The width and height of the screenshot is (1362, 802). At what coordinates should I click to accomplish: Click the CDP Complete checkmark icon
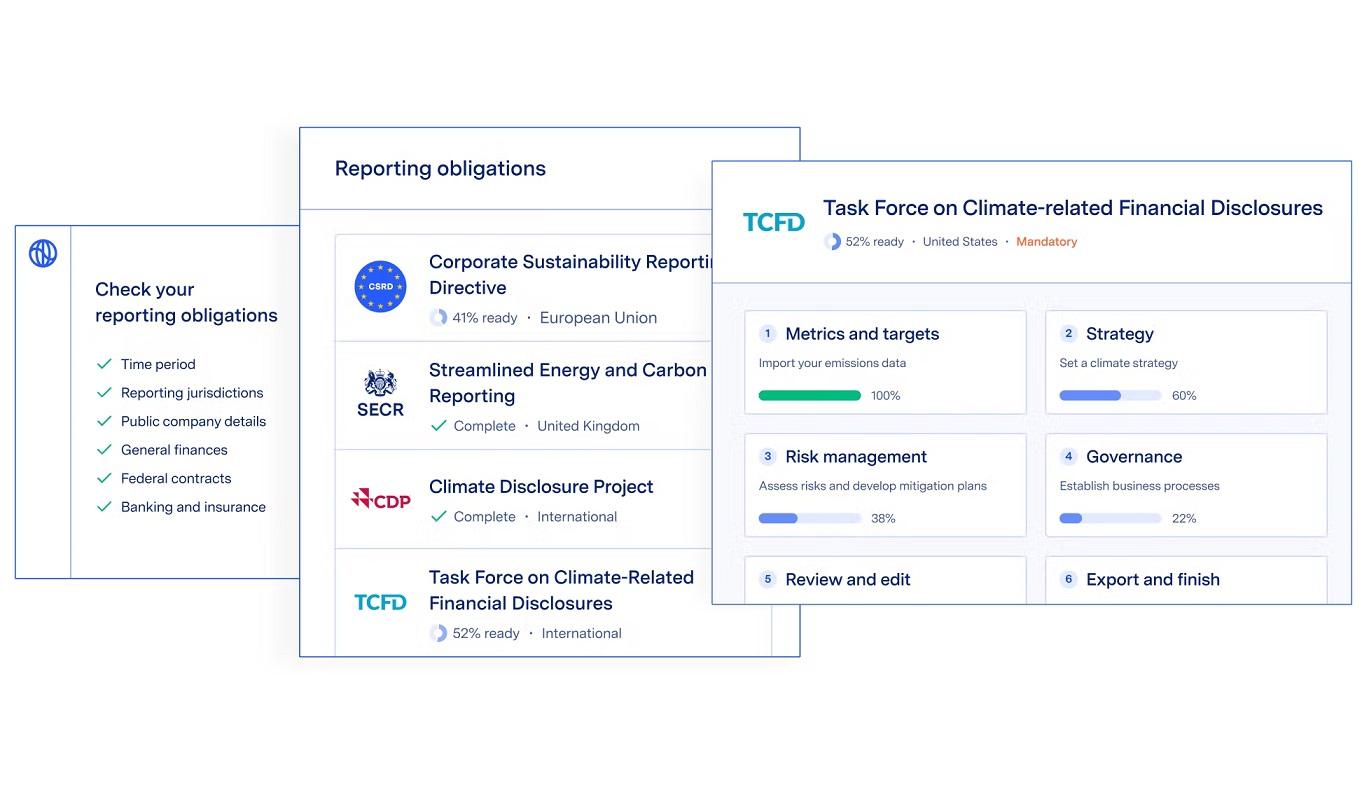pyautogui.click(x=438, y=517)
